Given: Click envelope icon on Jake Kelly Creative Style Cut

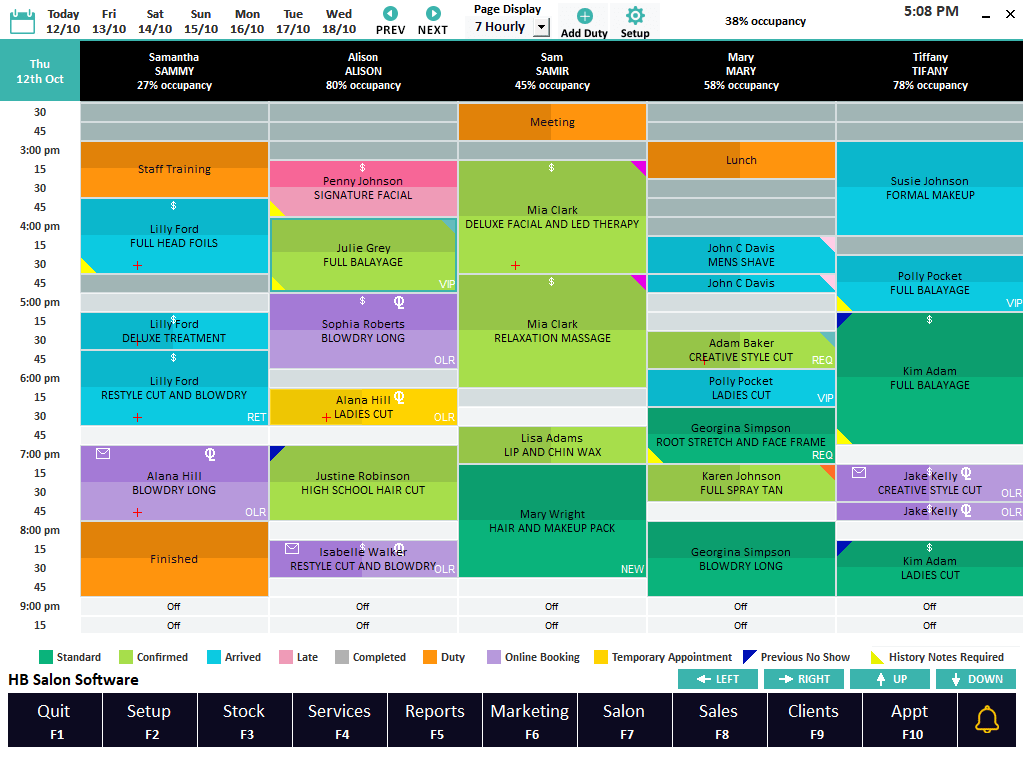Looking at the screenshot, I should tap(859, 473).
